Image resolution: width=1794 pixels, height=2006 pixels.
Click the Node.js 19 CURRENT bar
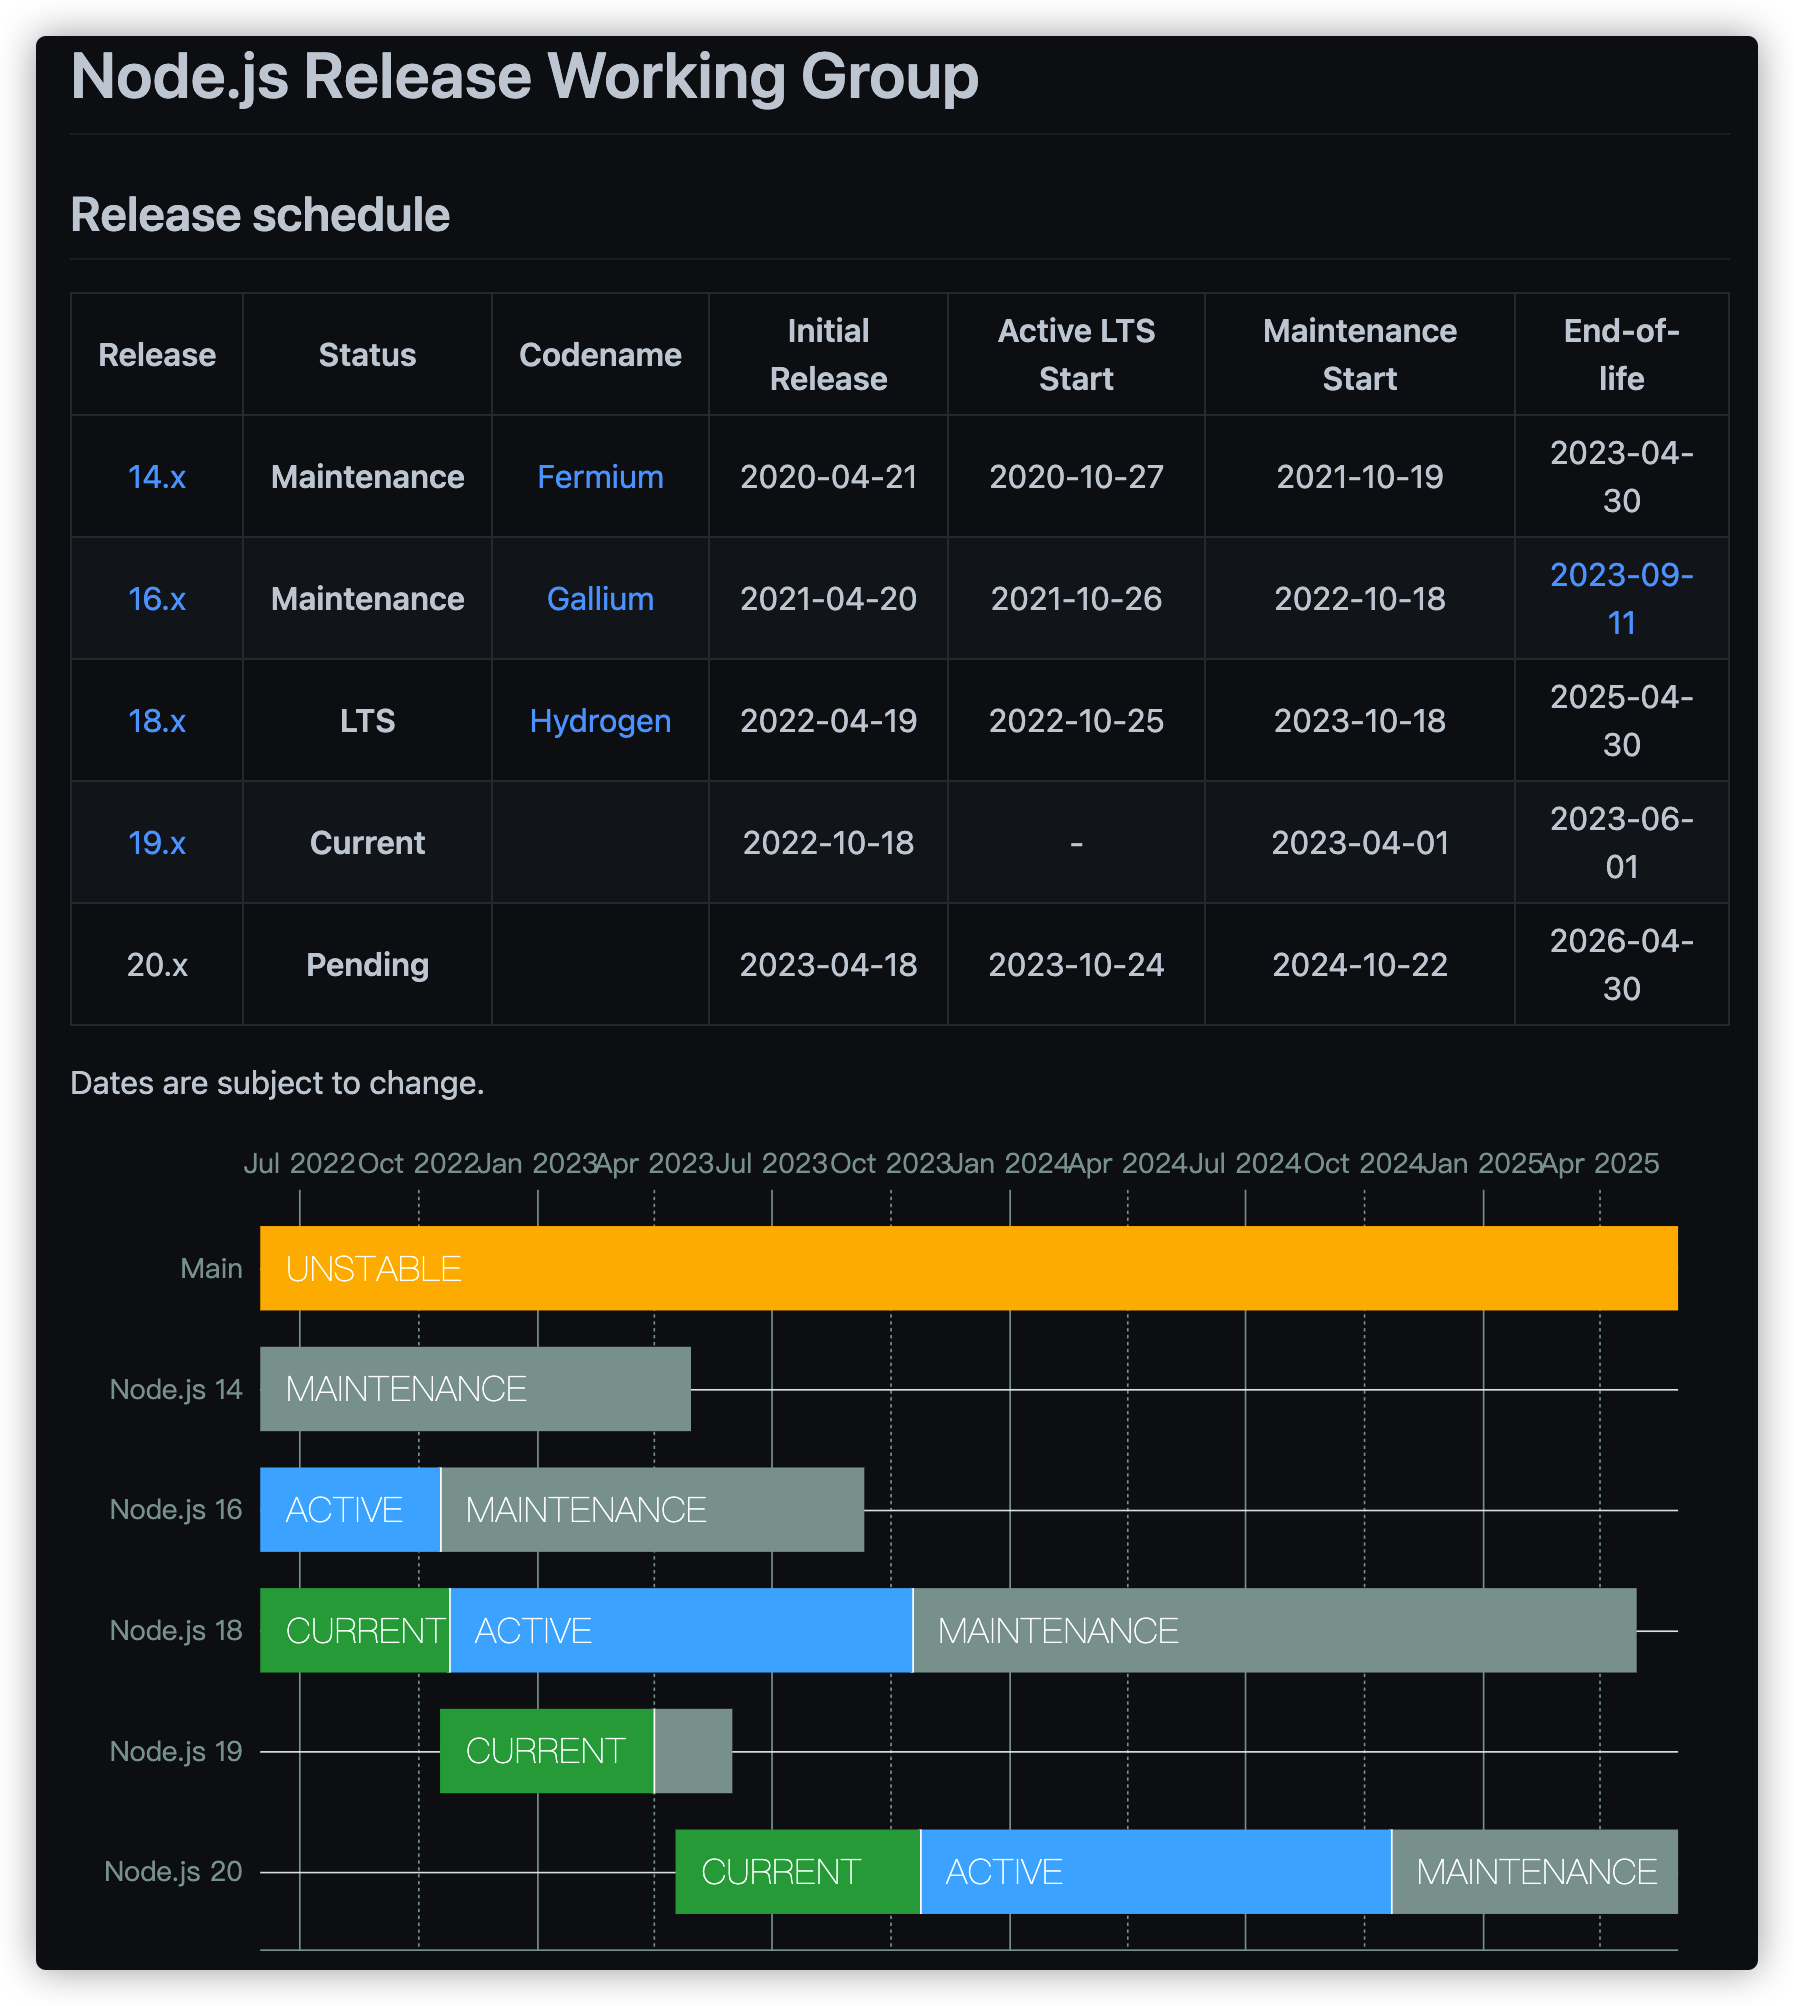coord(546,1751)
